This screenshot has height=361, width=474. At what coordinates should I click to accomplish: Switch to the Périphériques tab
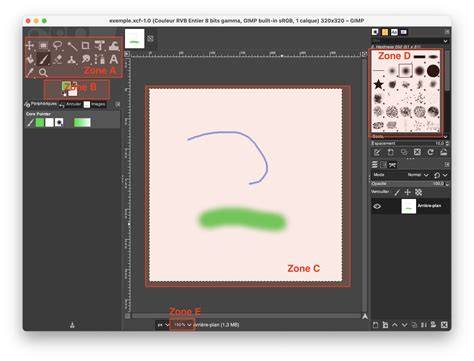pyautogui.click(x=41, y=104)
